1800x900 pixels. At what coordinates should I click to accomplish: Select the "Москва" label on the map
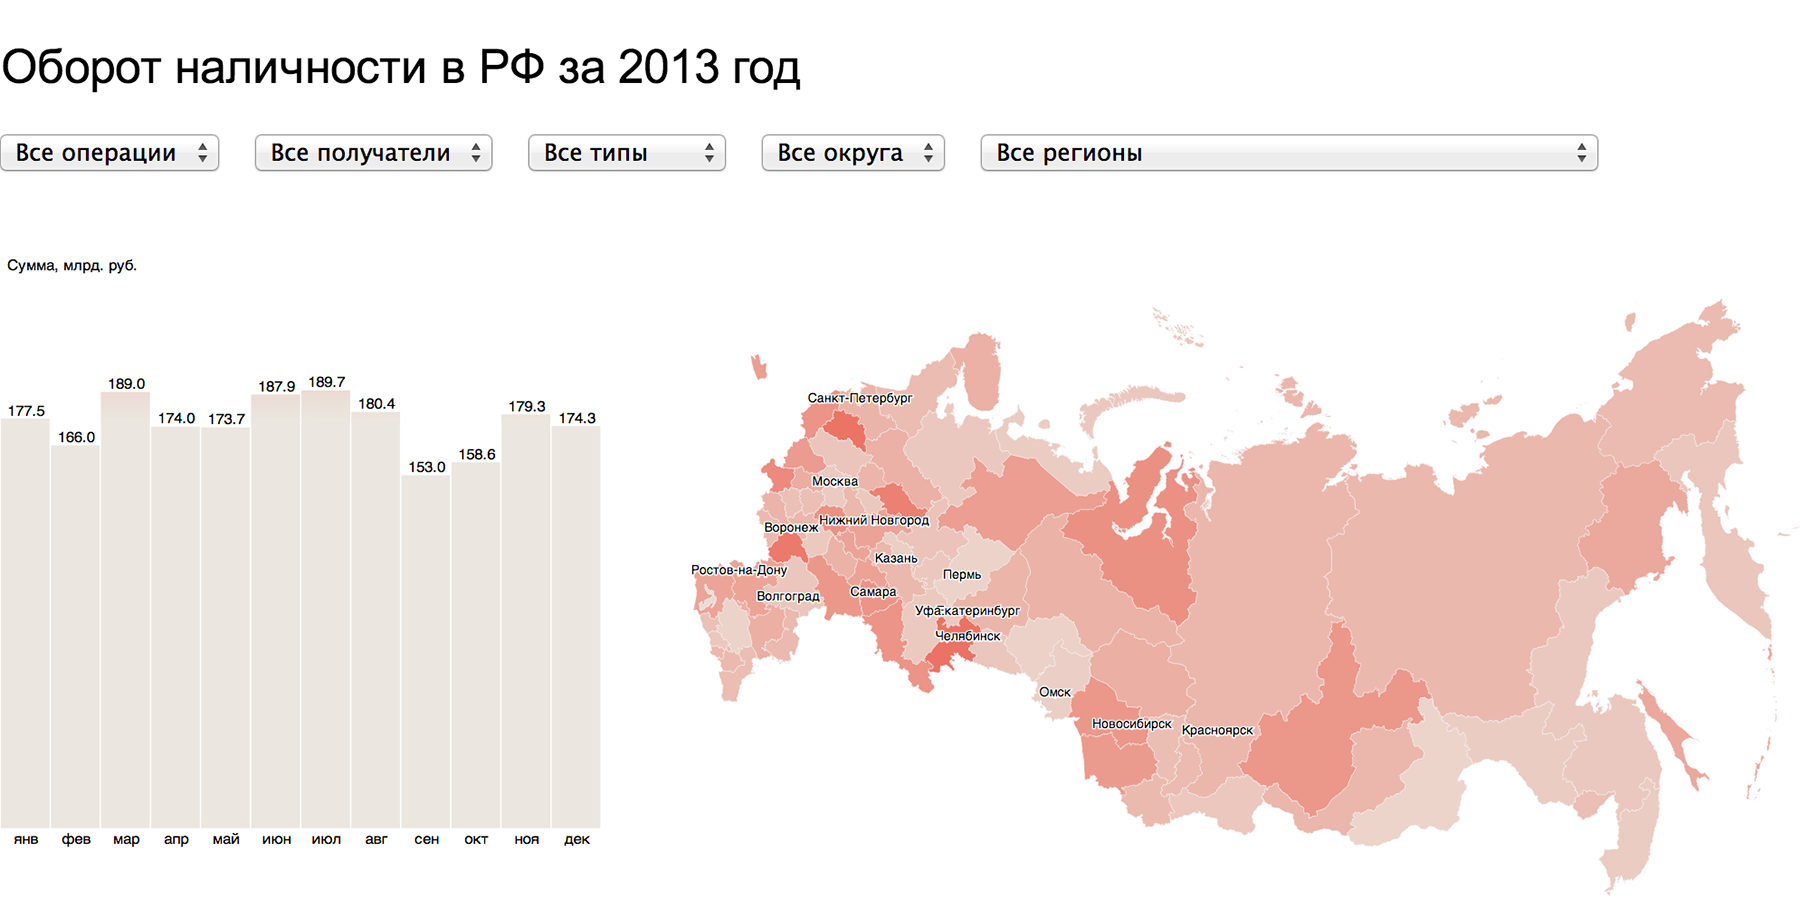(x=835, y=481)
